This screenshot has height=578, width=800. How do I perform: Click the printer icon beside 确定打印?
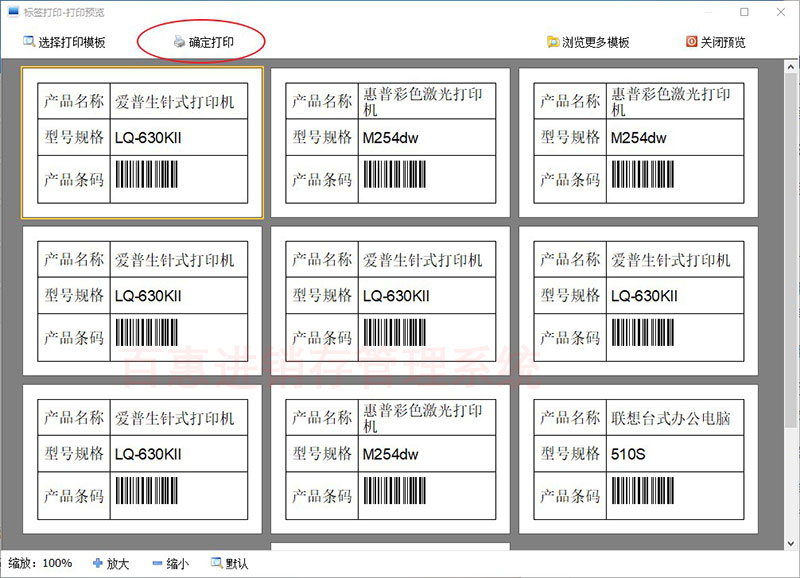[179, 41]
